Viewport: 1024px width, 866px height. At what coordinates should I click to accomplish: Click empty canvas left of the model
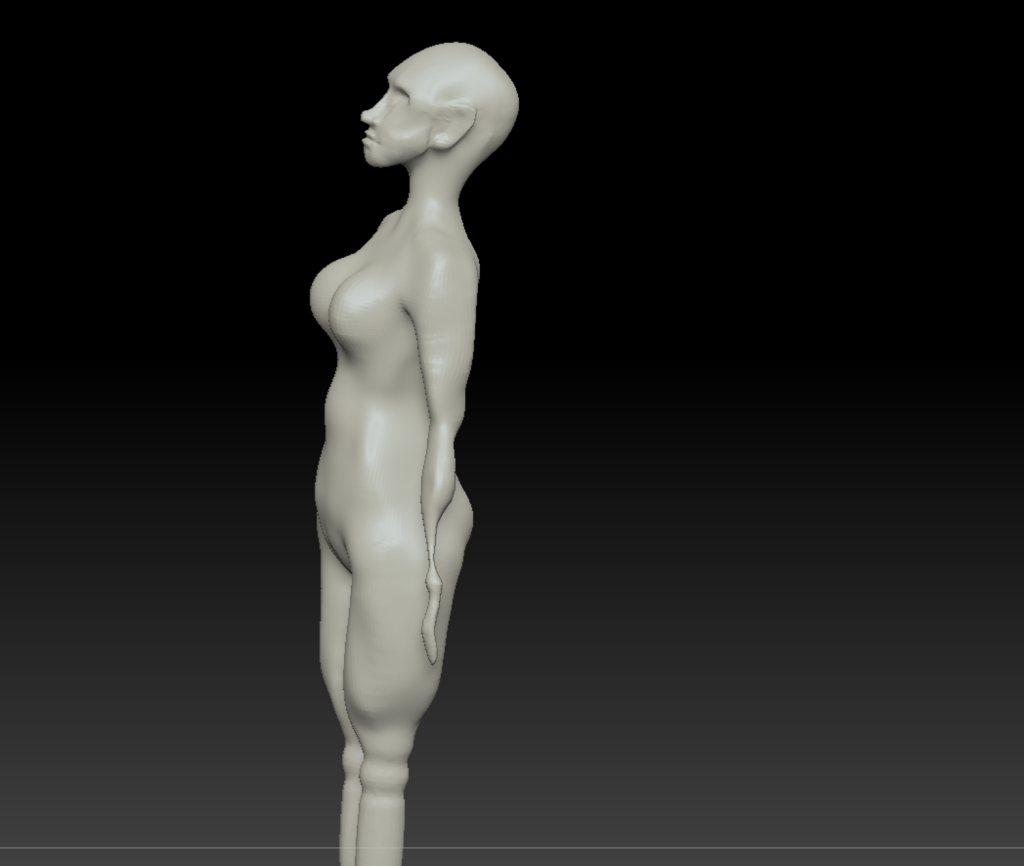click(150, 400)
